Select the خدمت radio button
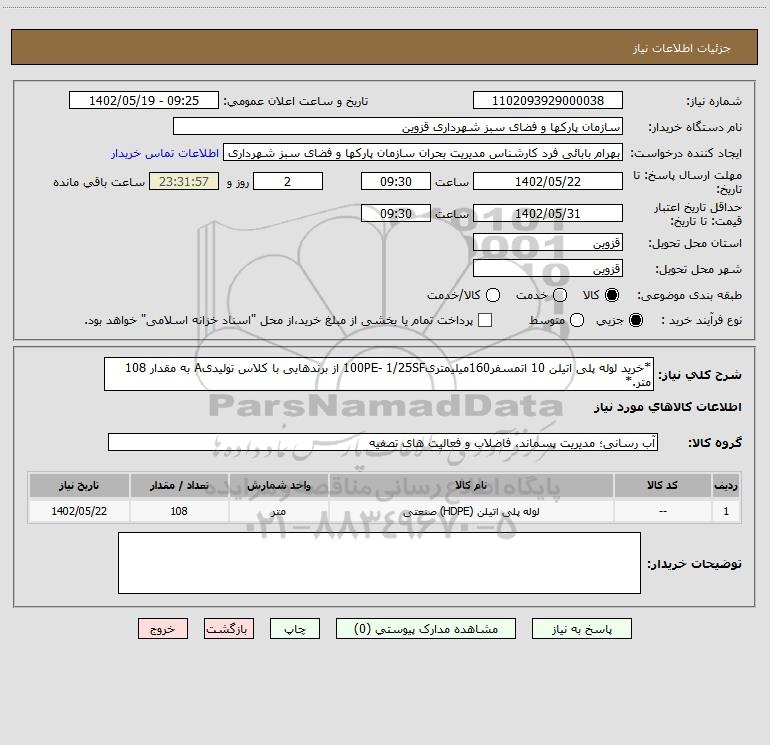Viewport: 770px width, 745px height. [560, 295]
